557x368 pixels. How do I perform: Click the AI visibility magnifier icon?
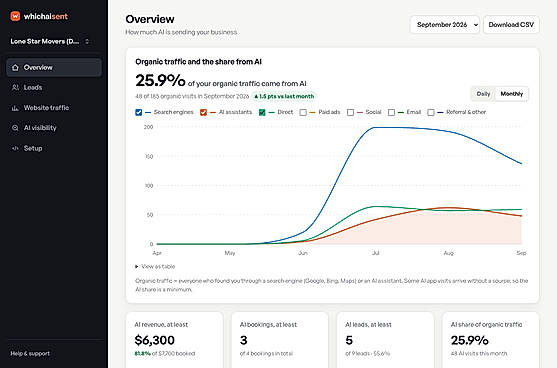(15, 128)
